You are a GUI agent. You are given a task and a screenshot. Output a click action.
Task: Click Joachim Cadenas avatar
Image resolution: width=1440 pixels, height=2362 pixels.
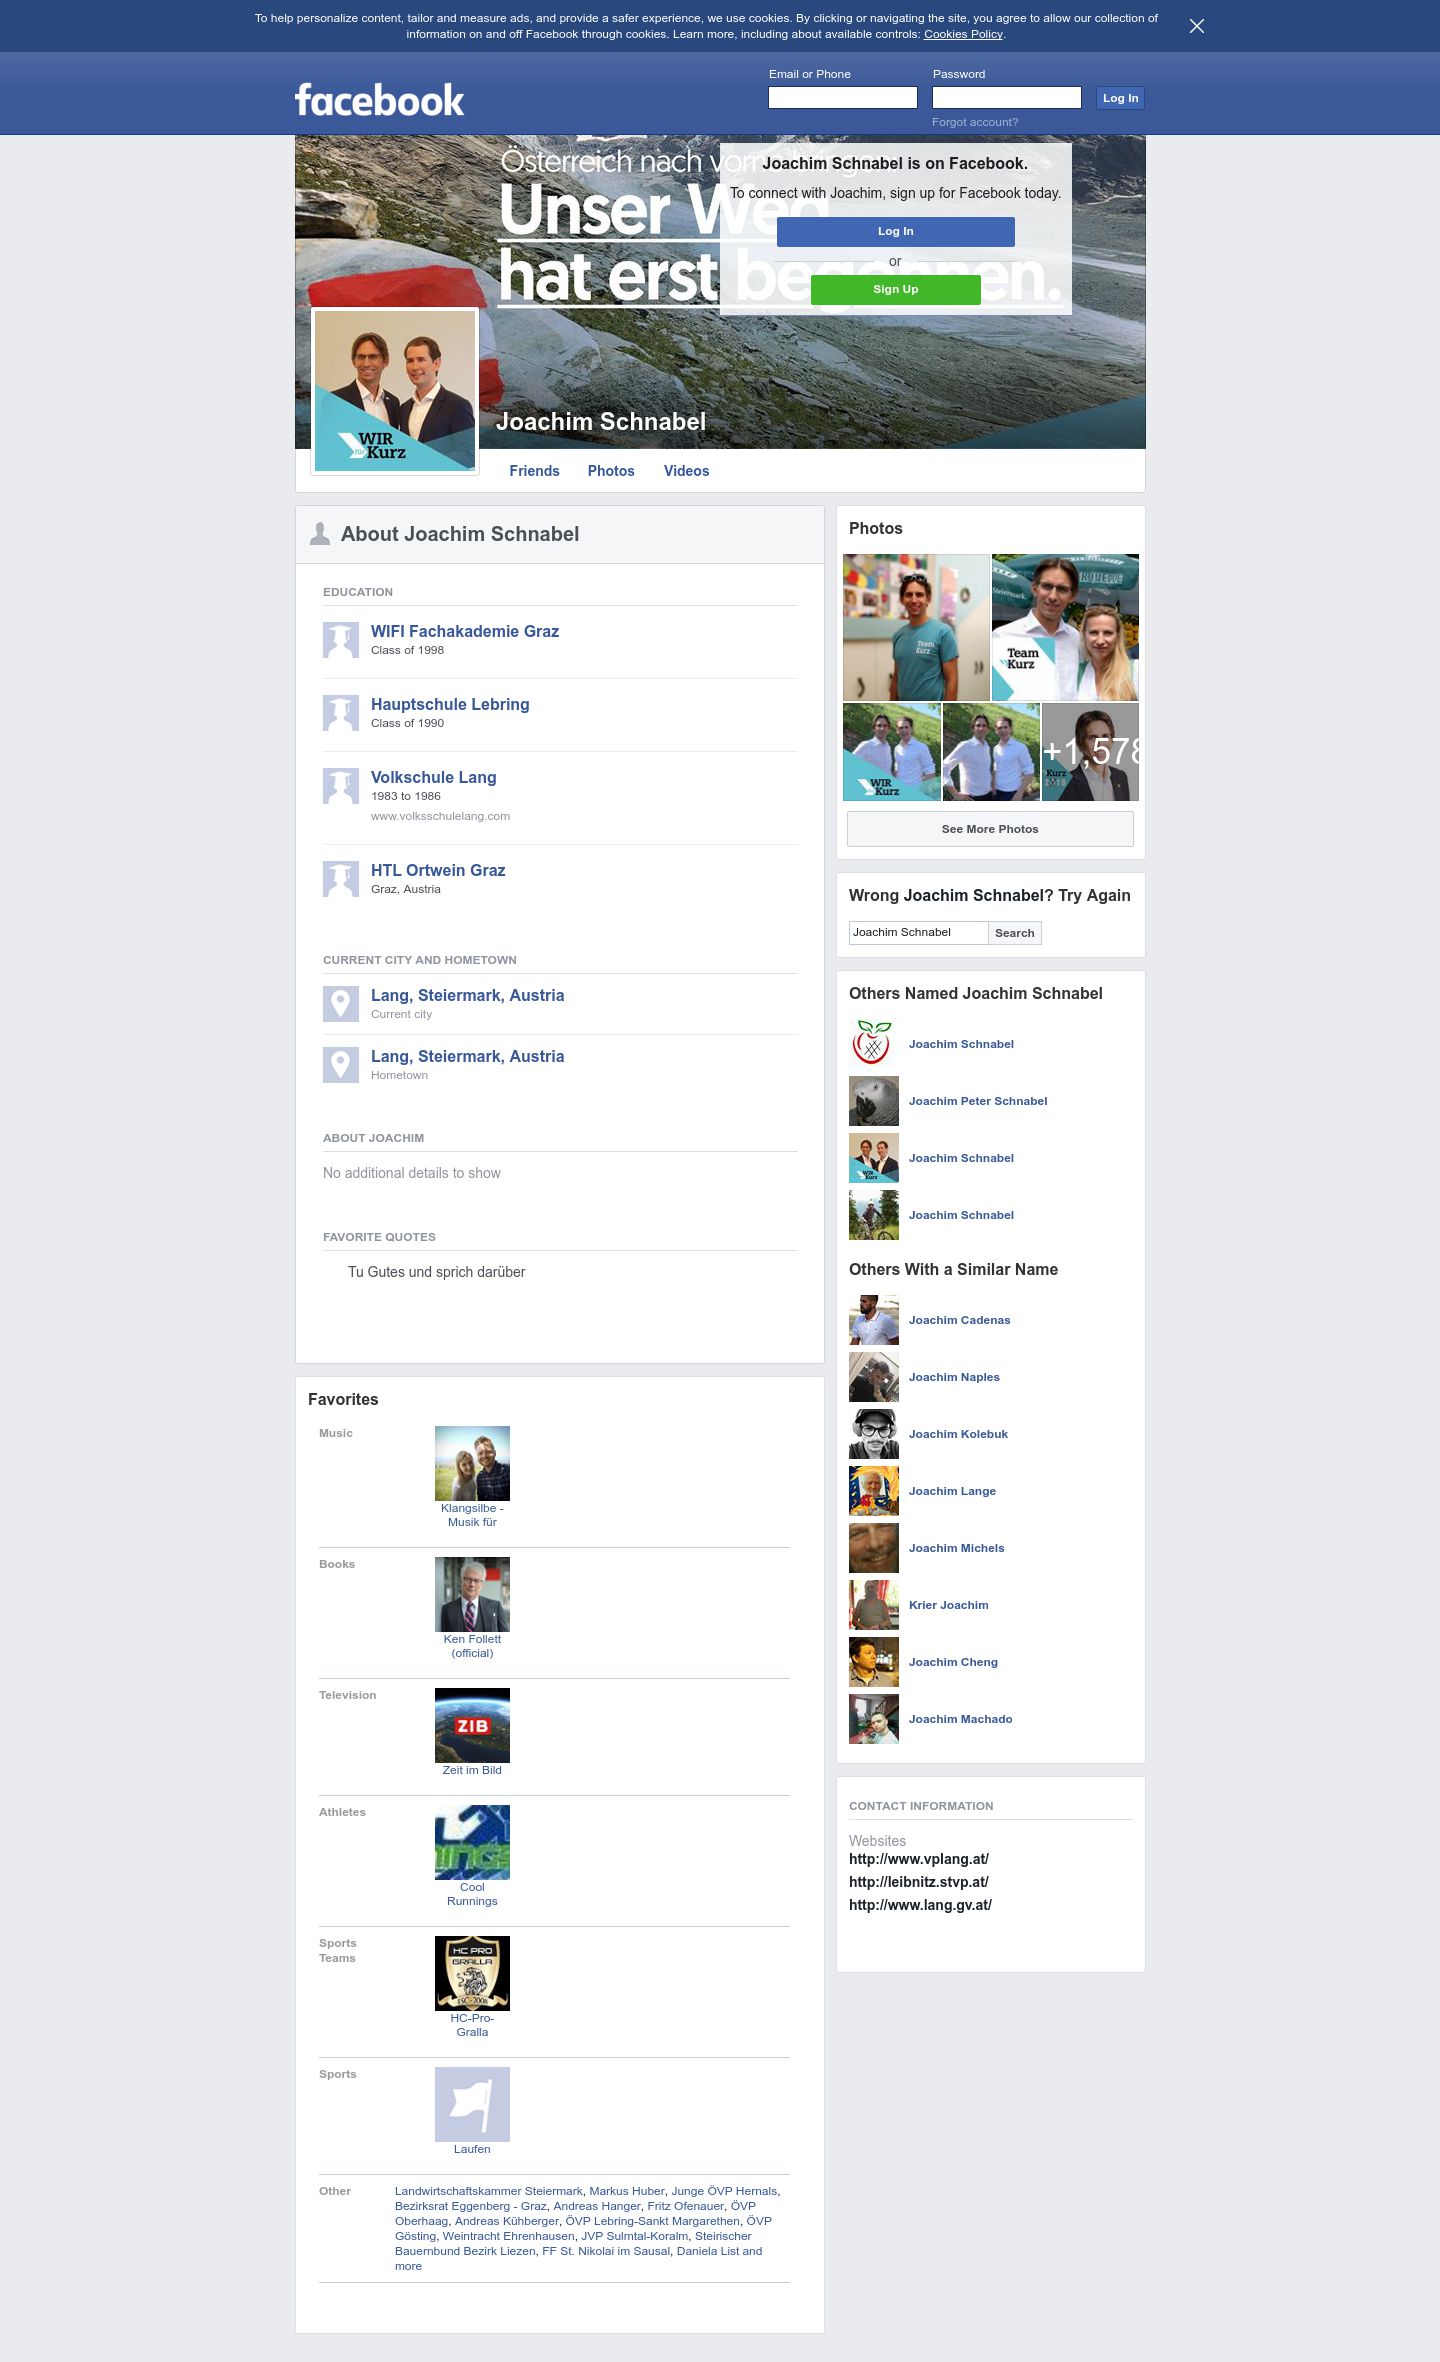pos(874,1320)
